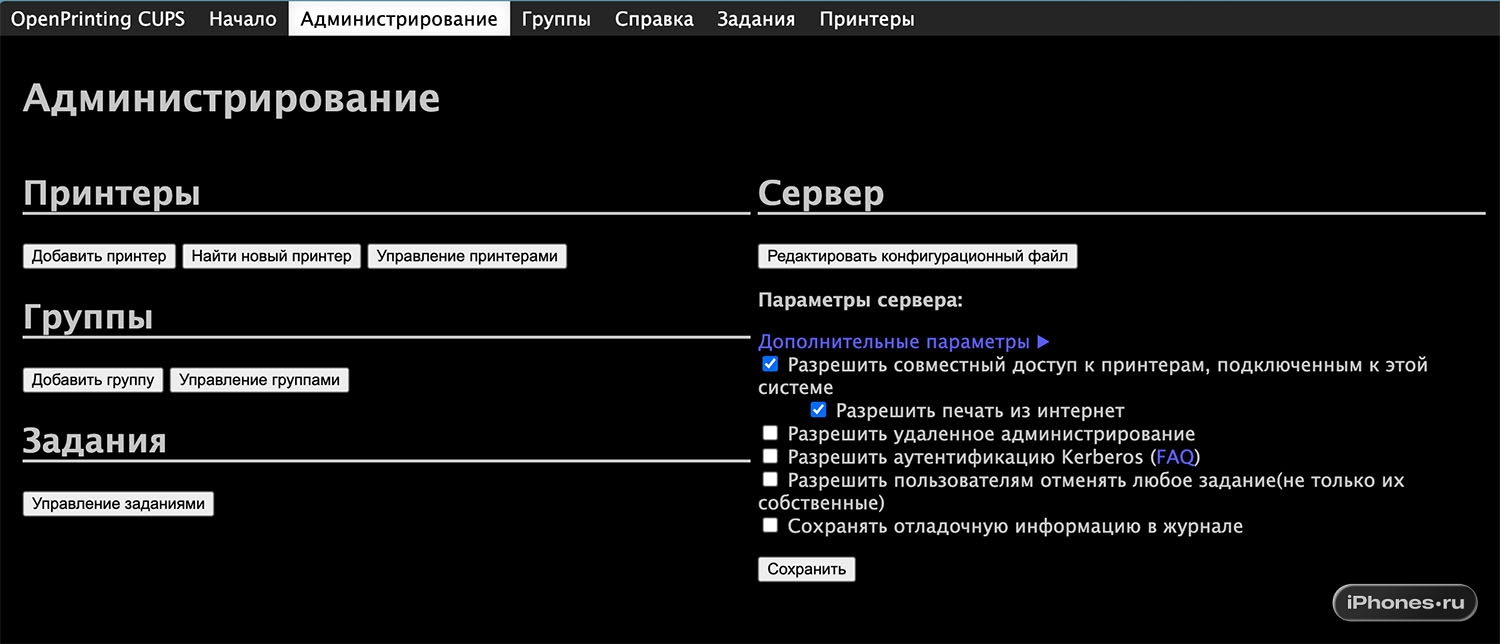Go to the Начало tab
Image resolution: width=1500 pixels, height=644 pixels.
pyautogui.click(x=243, y=19)
